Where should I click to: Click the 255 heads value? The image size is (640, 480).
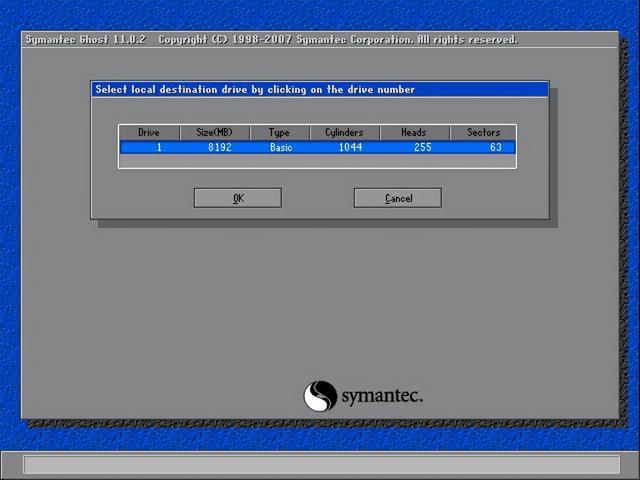(422, 147)
